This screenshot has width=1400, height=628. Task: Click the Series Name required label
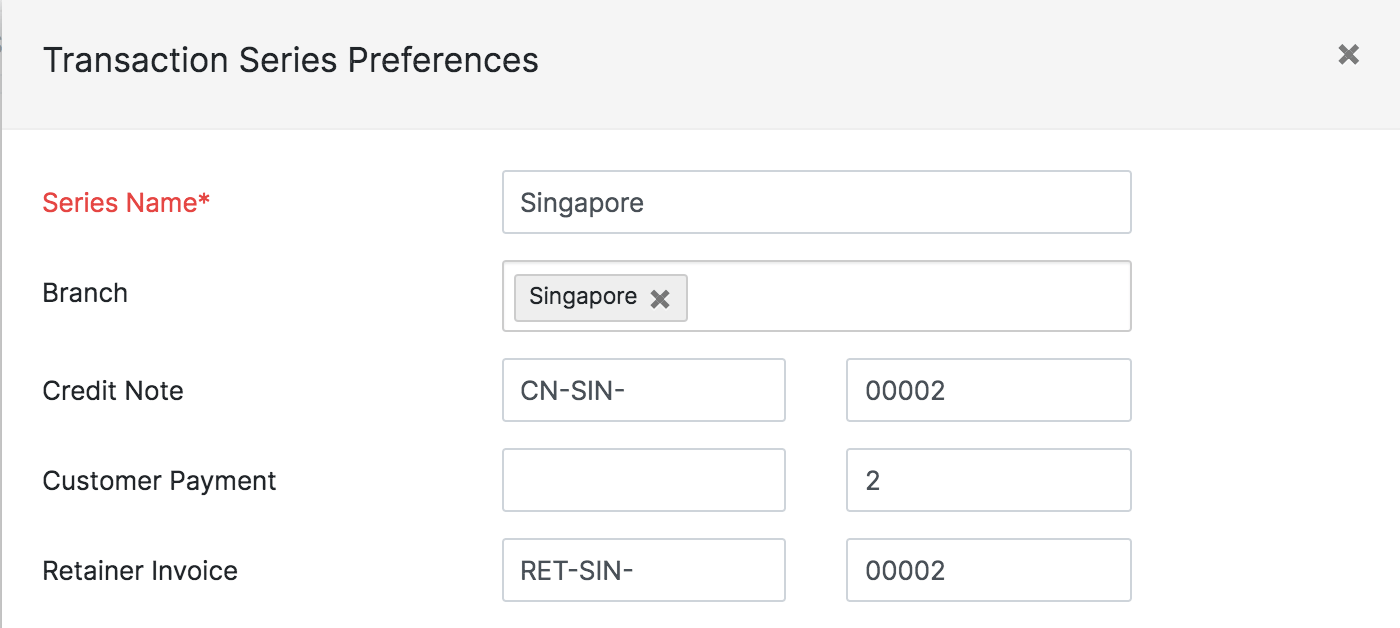pyautogui.click(x=125, y=202)
